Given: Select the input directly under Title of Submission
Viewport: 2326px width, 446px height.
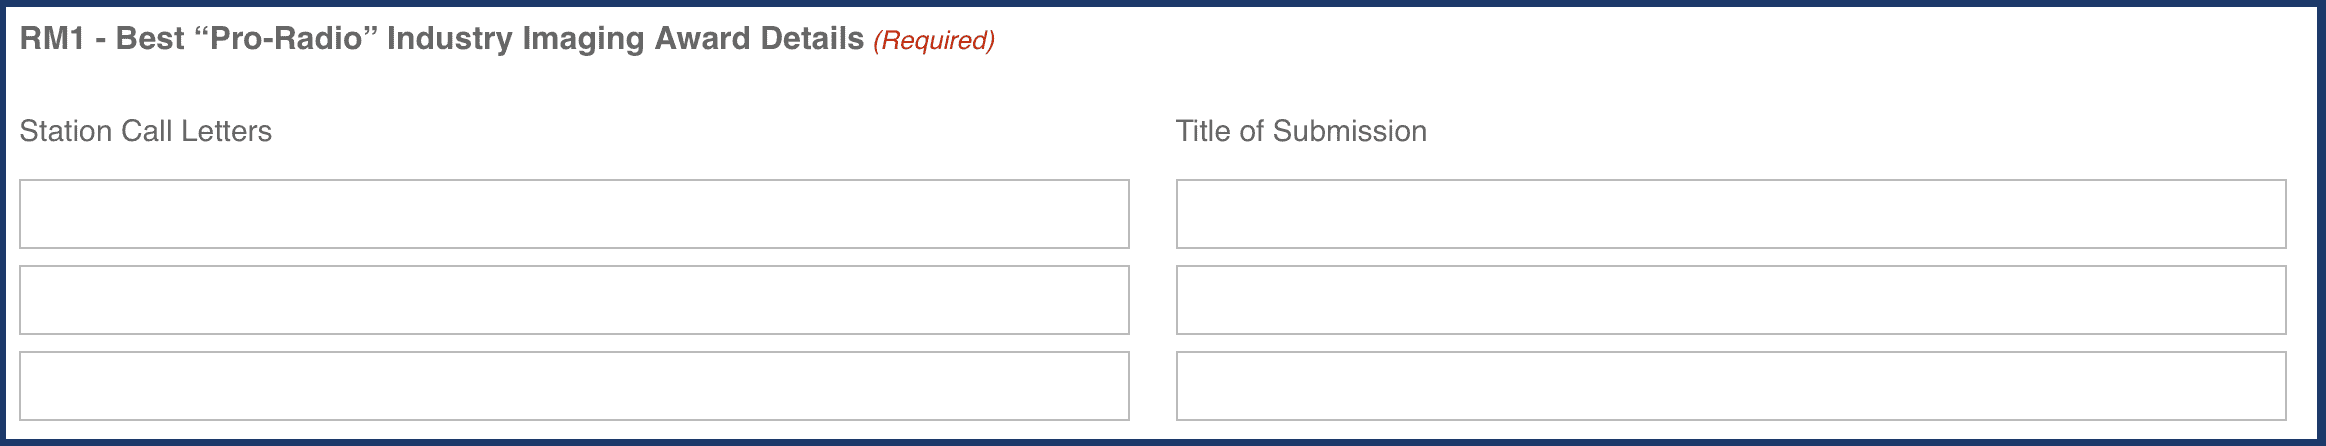Looking at the screenshot, I should point(1731,214).
